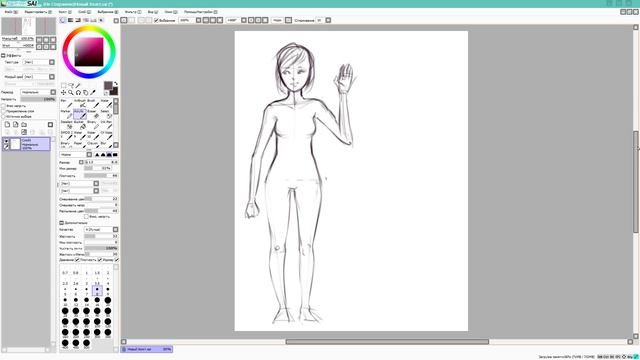Select the Binary pen tool
The height and width of the screenshot is (360, 640).
[92, 124]
